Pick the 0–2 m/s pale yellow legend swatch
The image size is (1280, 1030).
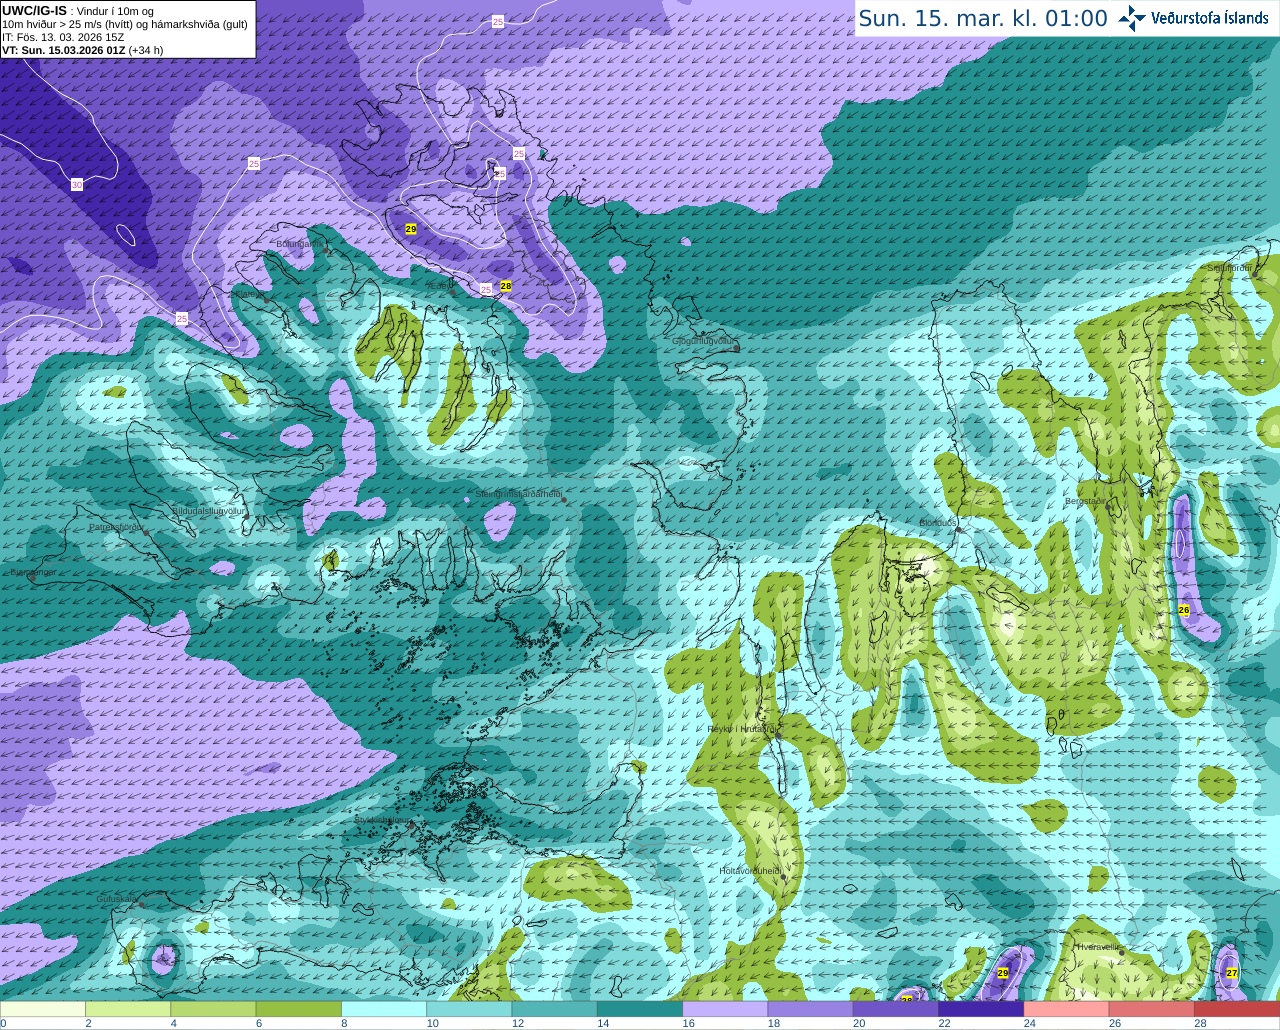click(43, 1009)
